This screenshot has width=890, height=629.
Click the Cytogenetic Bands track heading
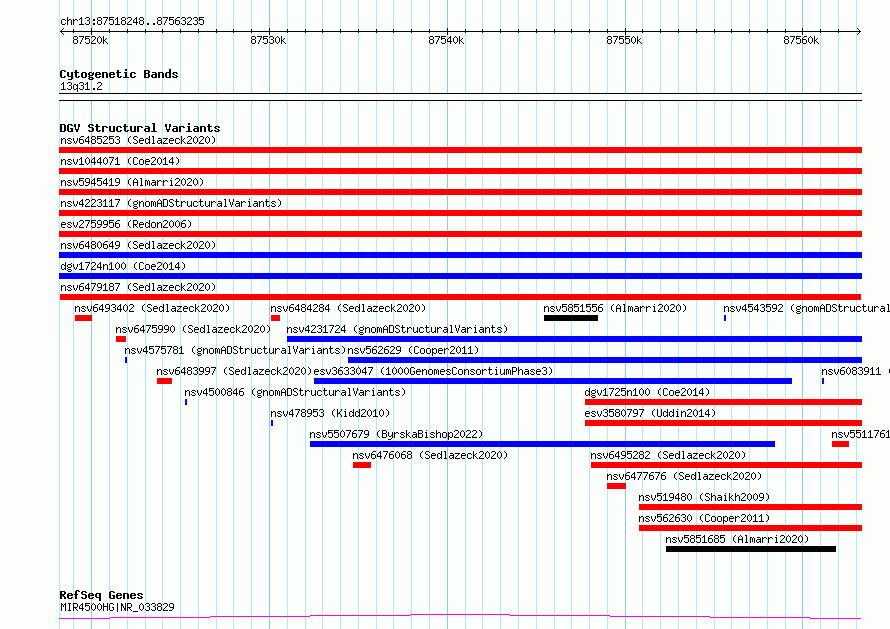point(119,74)
